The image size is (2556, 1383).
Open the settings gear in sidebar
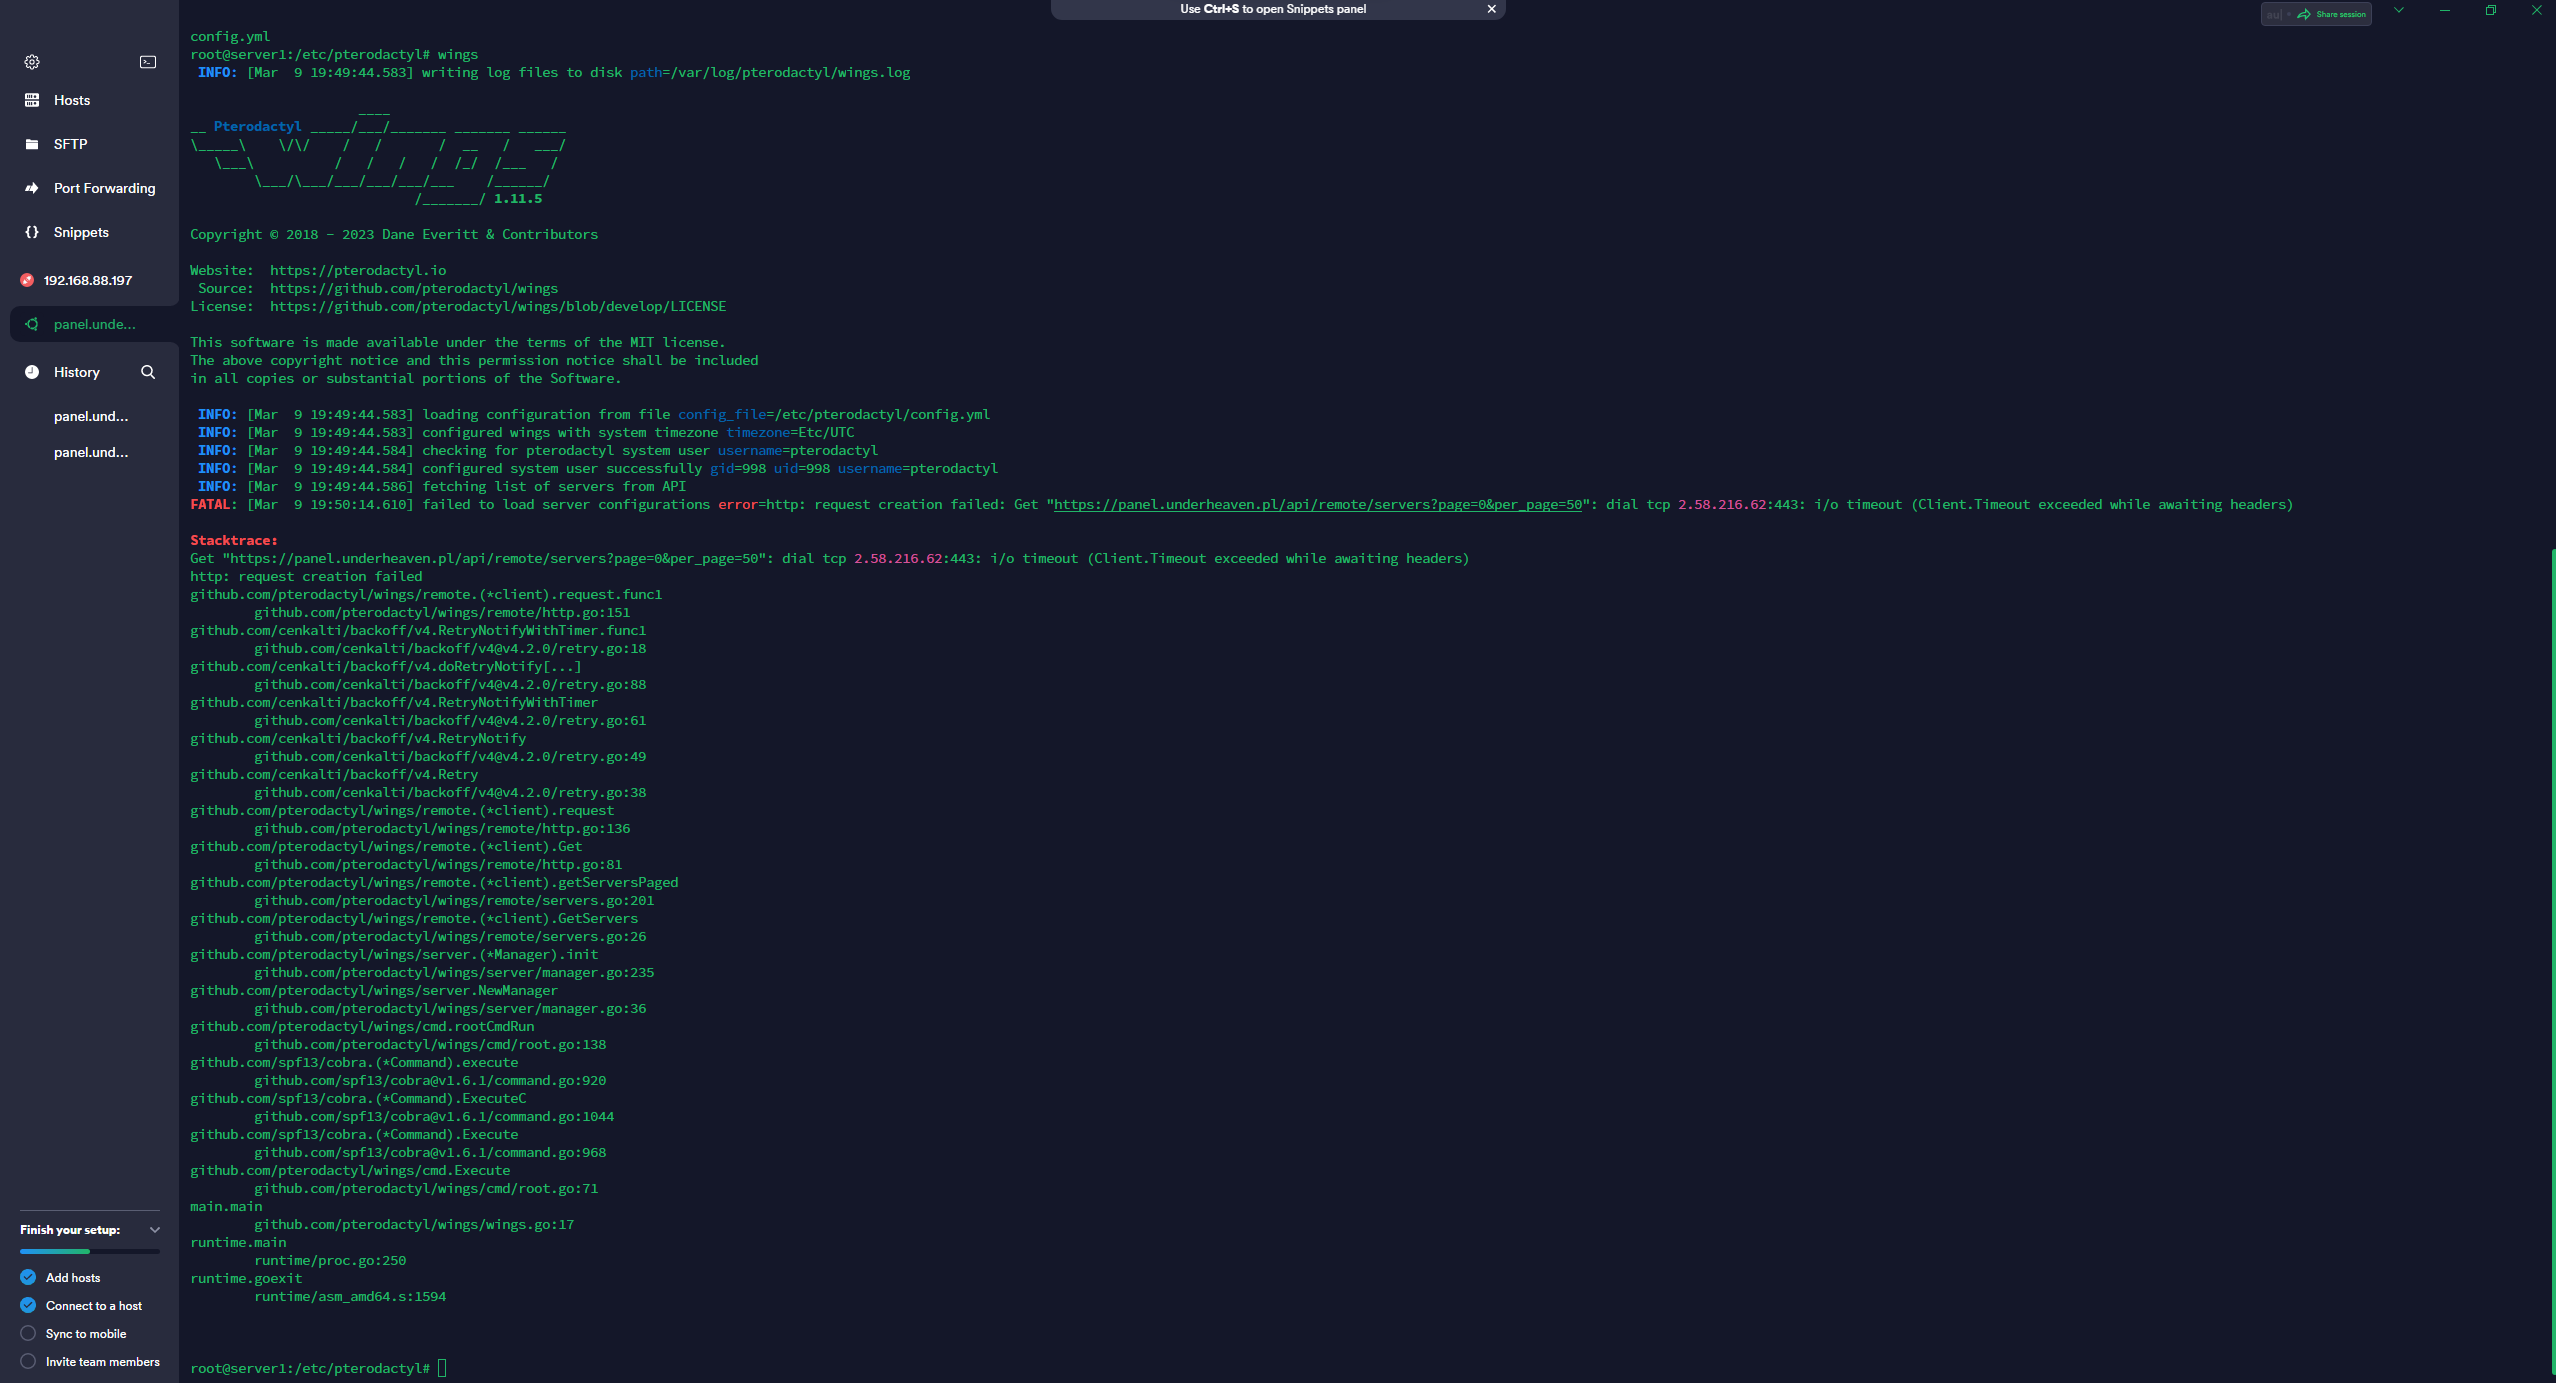(32, 62)
